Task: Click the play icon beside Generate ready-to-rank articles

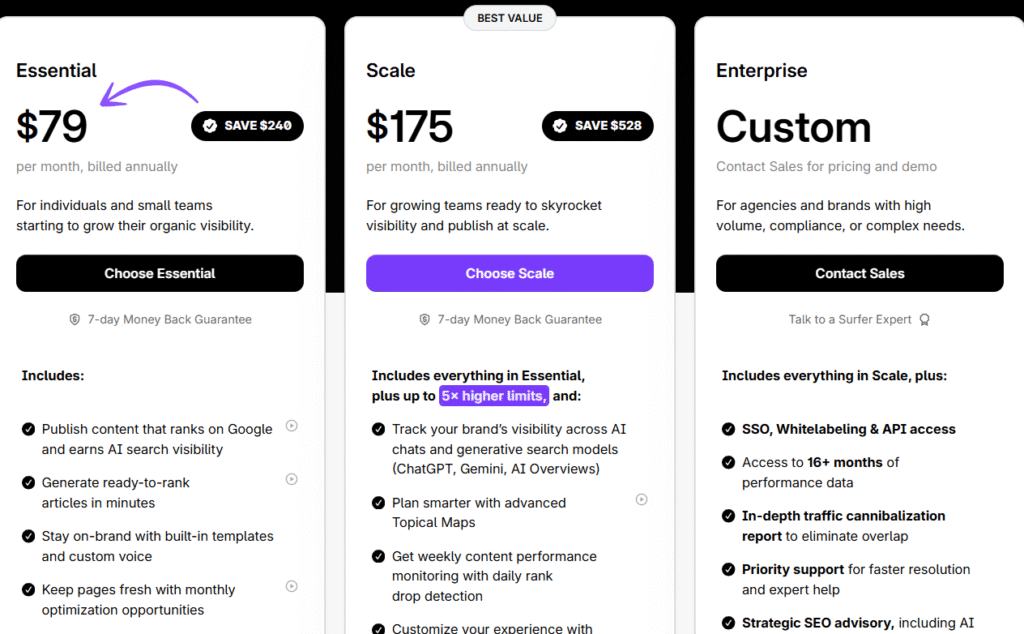Action: [292, 479]
